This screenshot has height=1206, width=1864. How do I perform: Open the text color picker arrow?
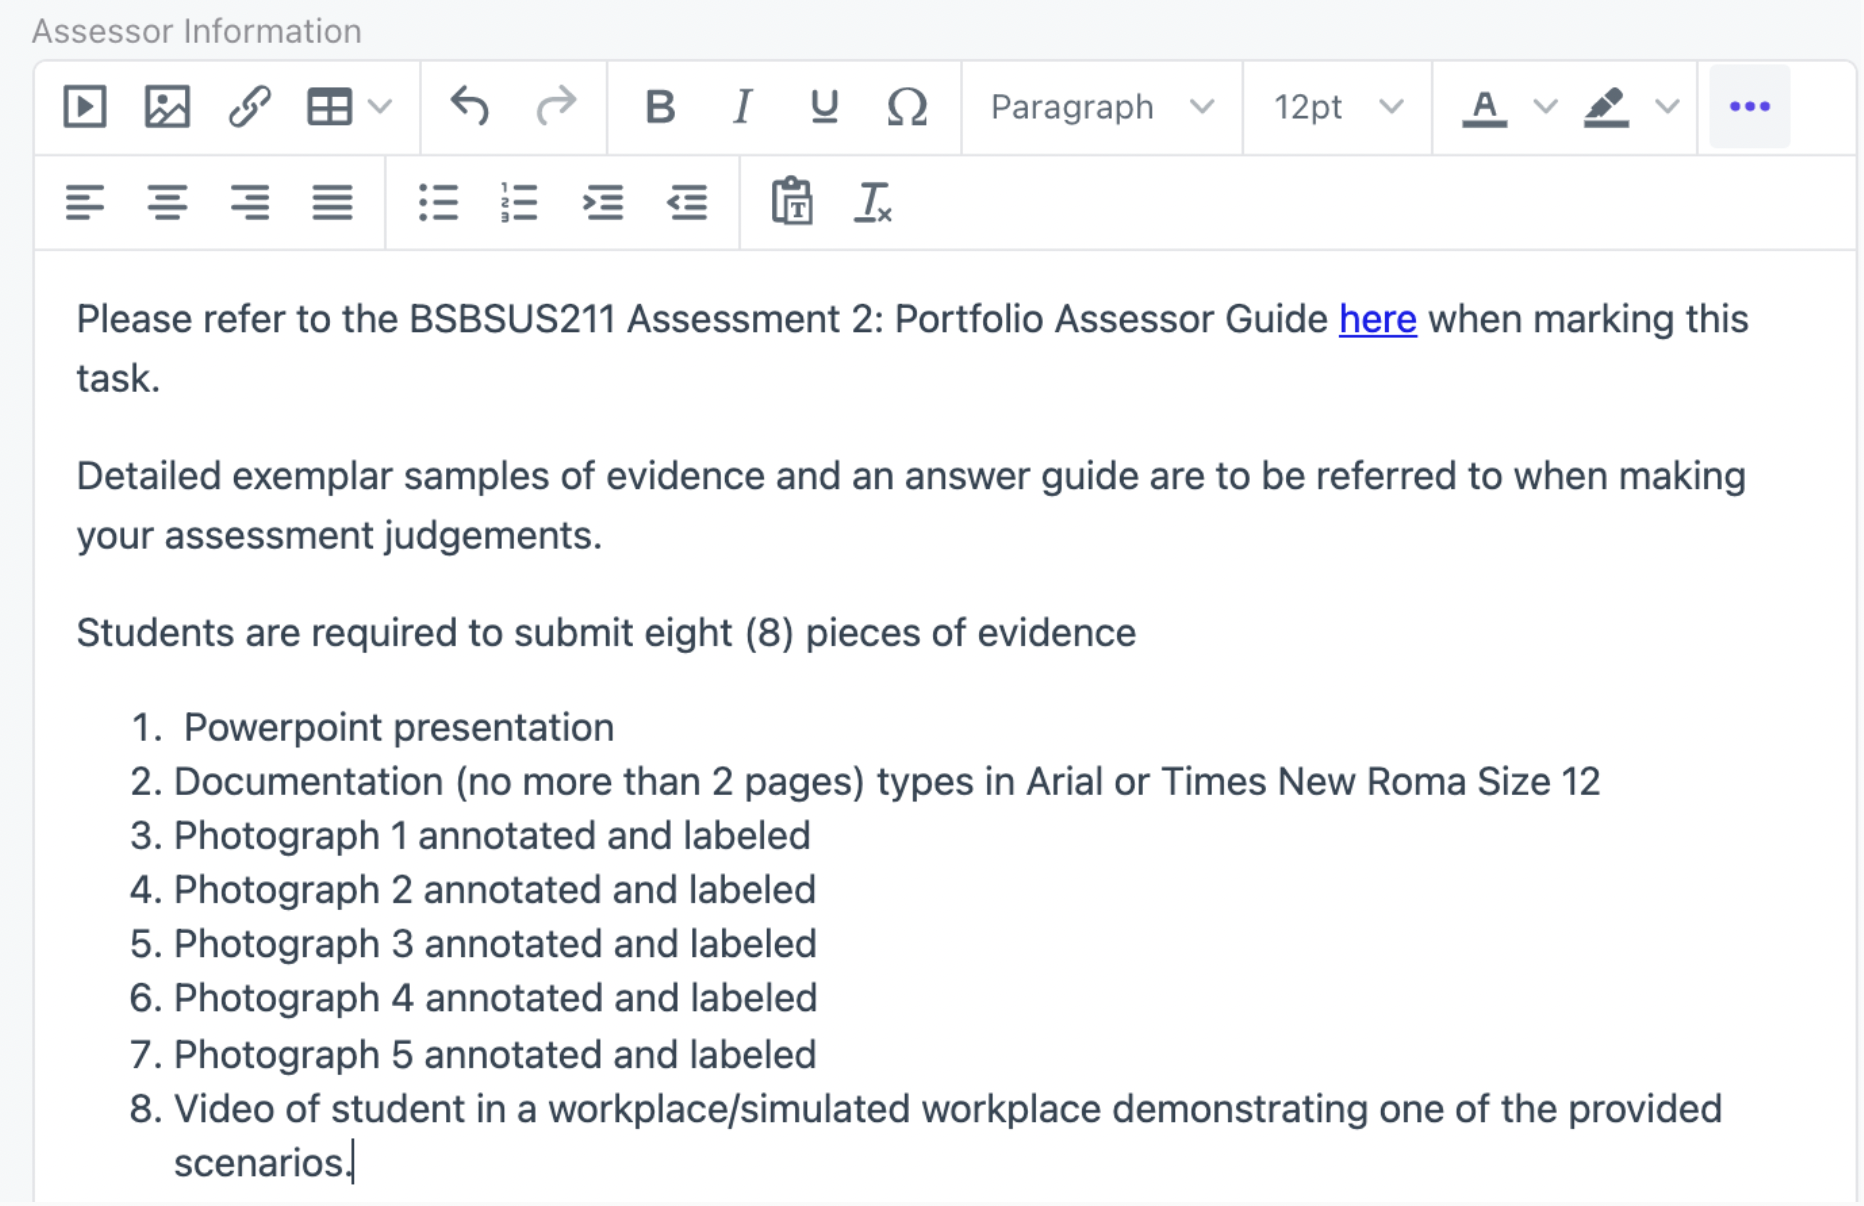point(1545,107)
